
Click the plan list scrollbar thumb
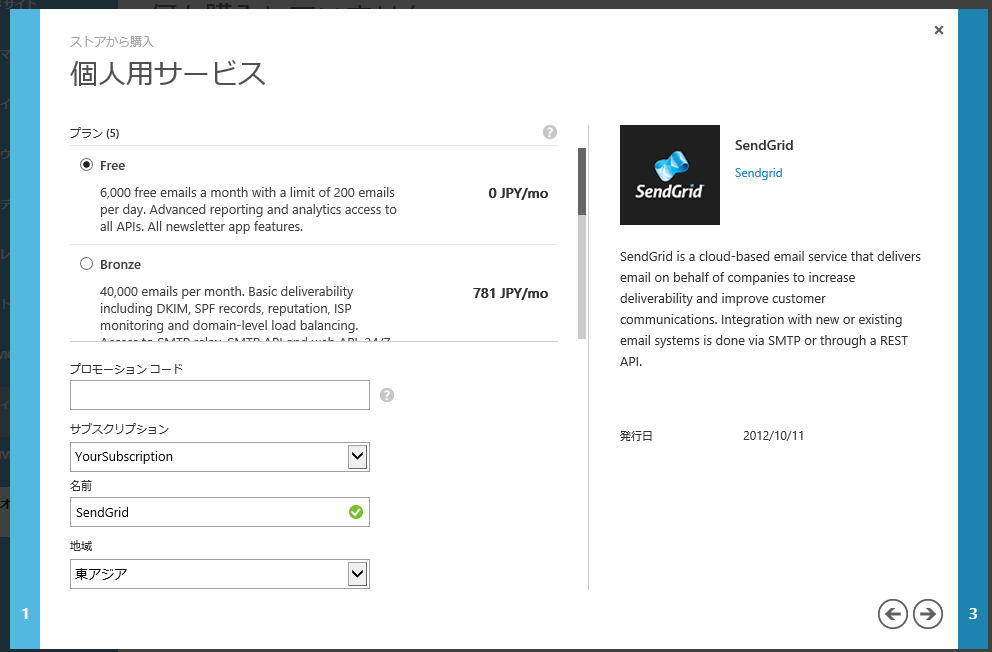pos(582,182)
